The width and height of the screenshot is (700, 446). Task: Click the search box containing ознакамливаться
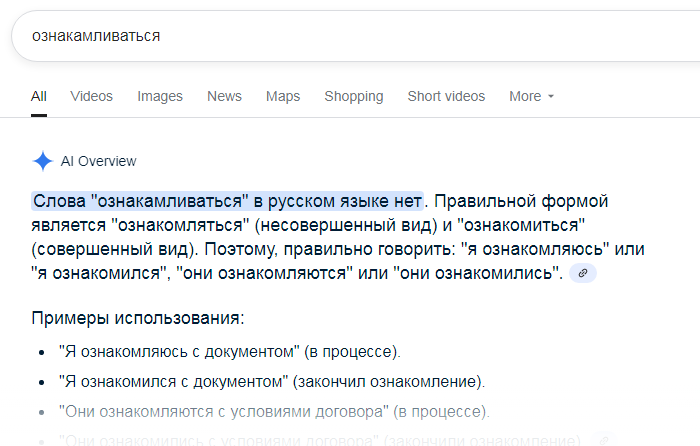click(x=357, y=36)
